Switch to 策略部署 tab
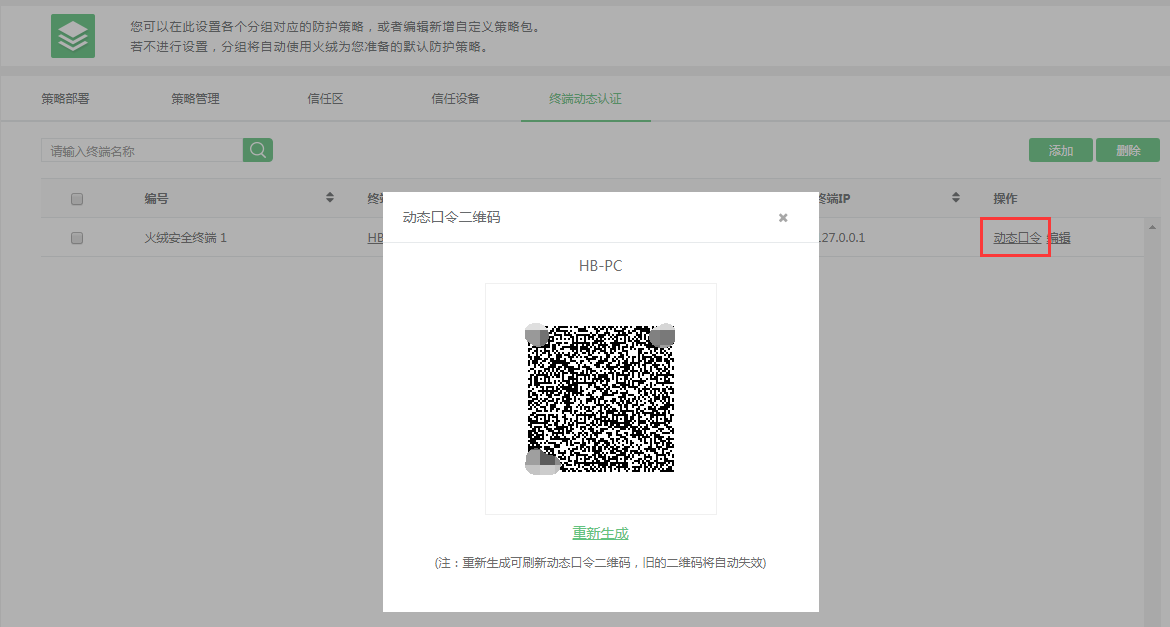The height and width of the screenshot is (627, 1170). [66, 99]
